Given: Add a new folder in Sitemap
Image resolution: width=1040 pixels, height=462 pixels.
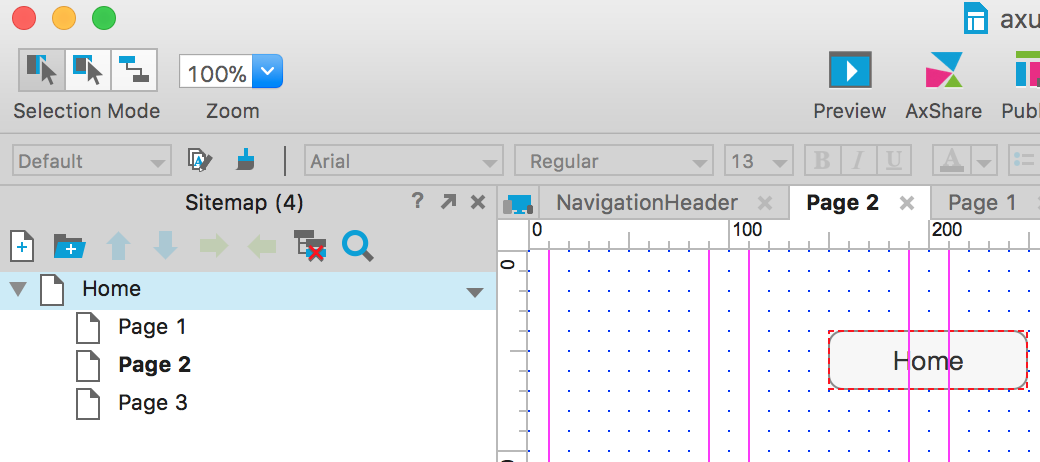Looking at the screenshot, I should 69,245.
